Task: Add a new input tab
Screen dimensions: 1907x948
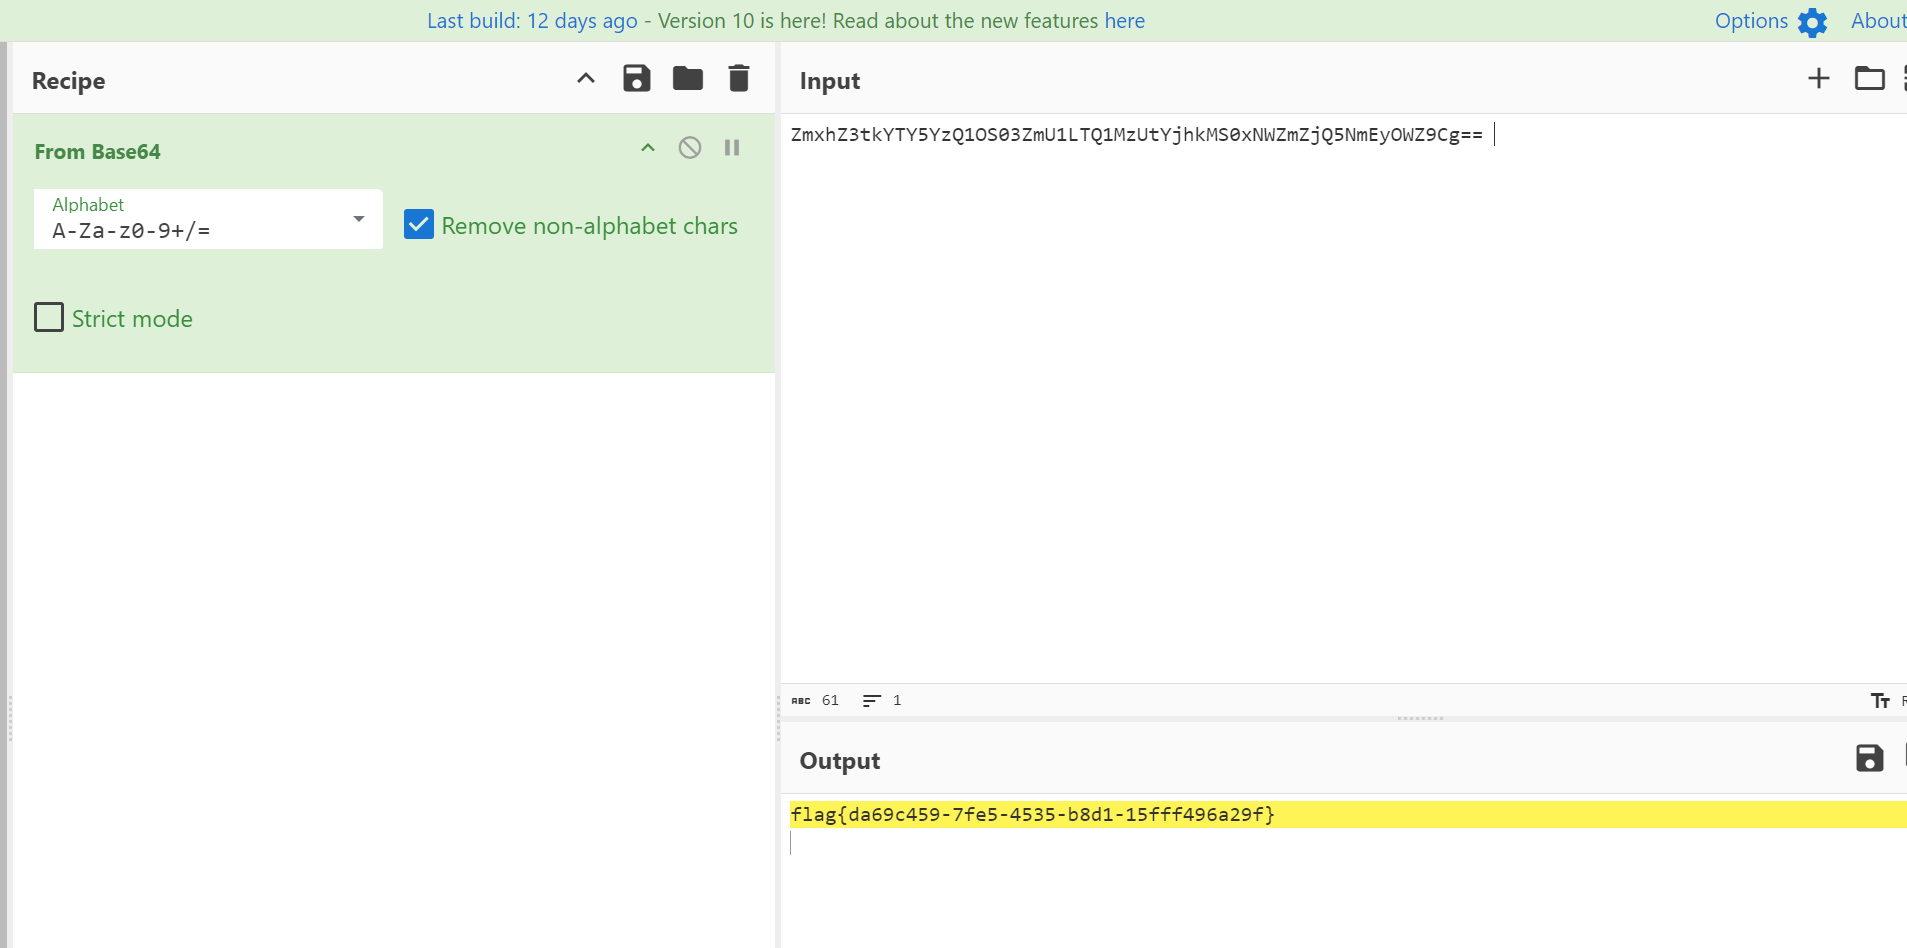Action: coord(1819,79)
